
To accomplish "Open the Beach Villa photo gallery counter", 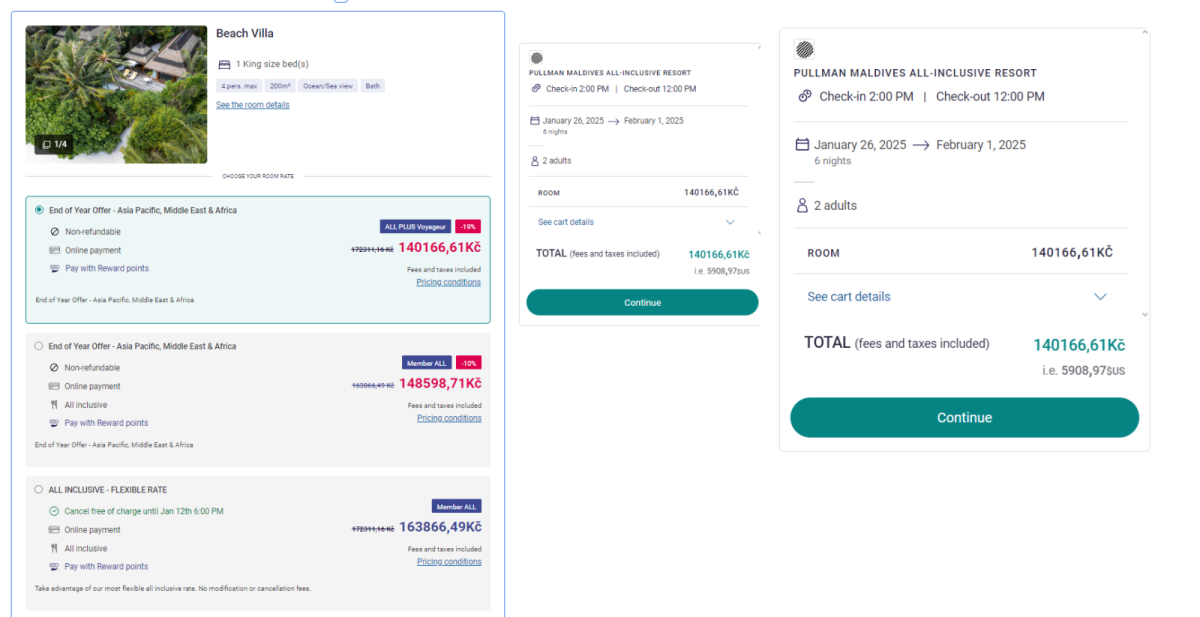I will (55, 144).
